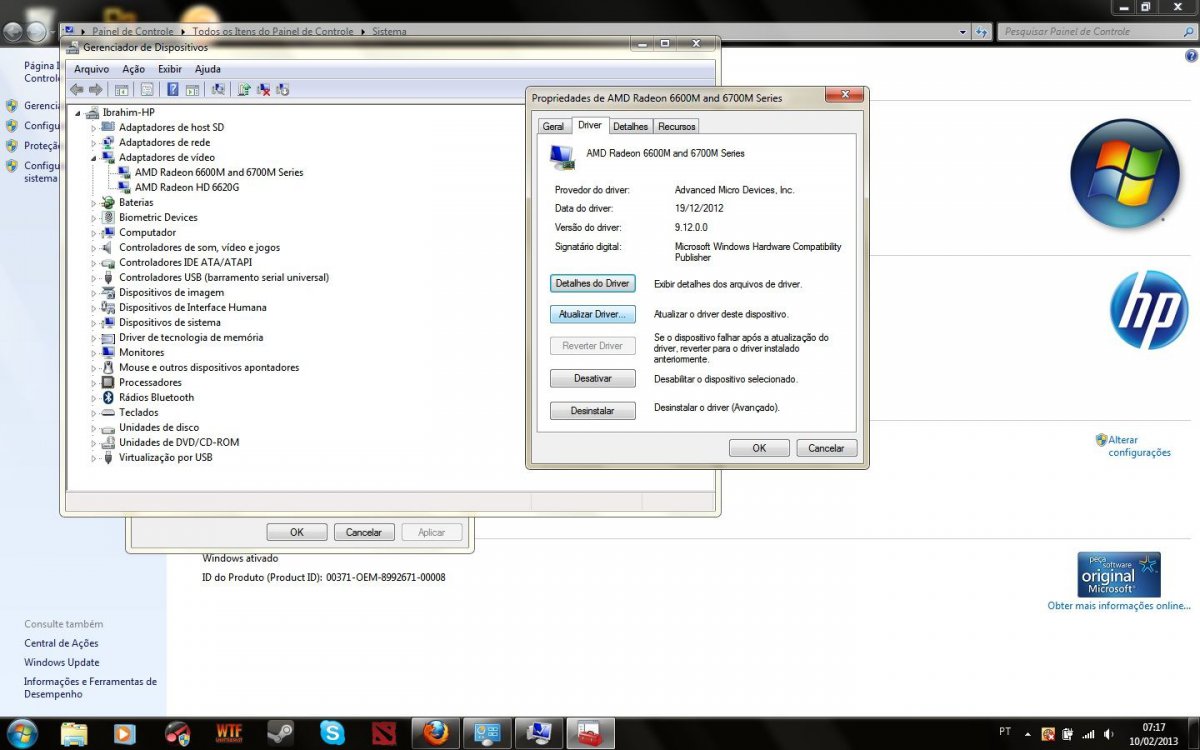The width and height of the screenshot is (1200, 750).
Task: Open the Arquivo menu
Action: [x=91, y=69]
